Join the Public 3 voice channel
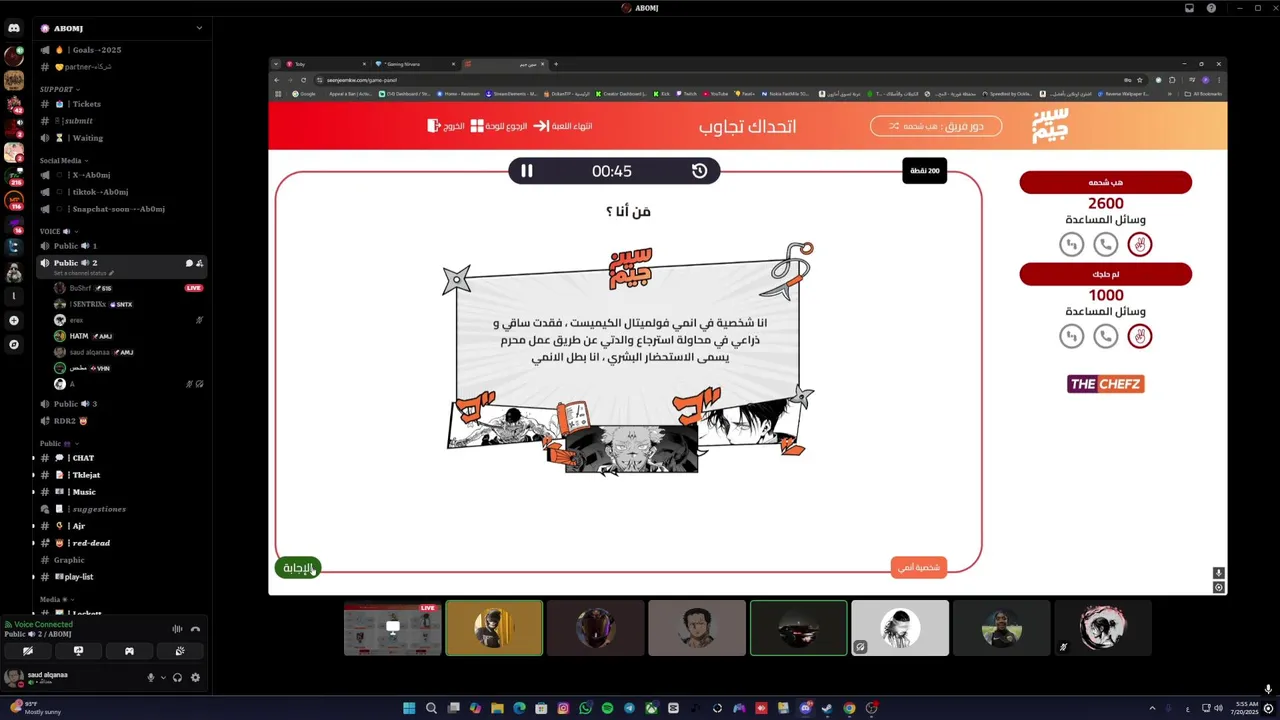 [x=120, y=404]
